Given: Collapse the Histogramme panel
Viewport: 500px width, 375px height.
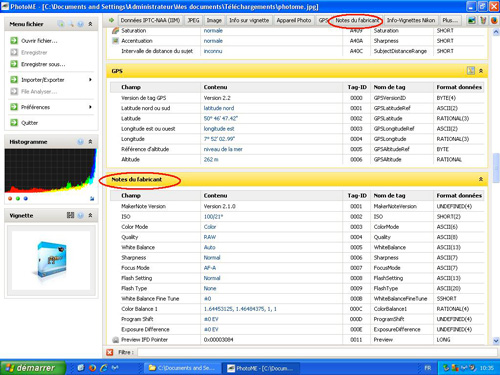Looking at the screenshot, I should [90, 142].
